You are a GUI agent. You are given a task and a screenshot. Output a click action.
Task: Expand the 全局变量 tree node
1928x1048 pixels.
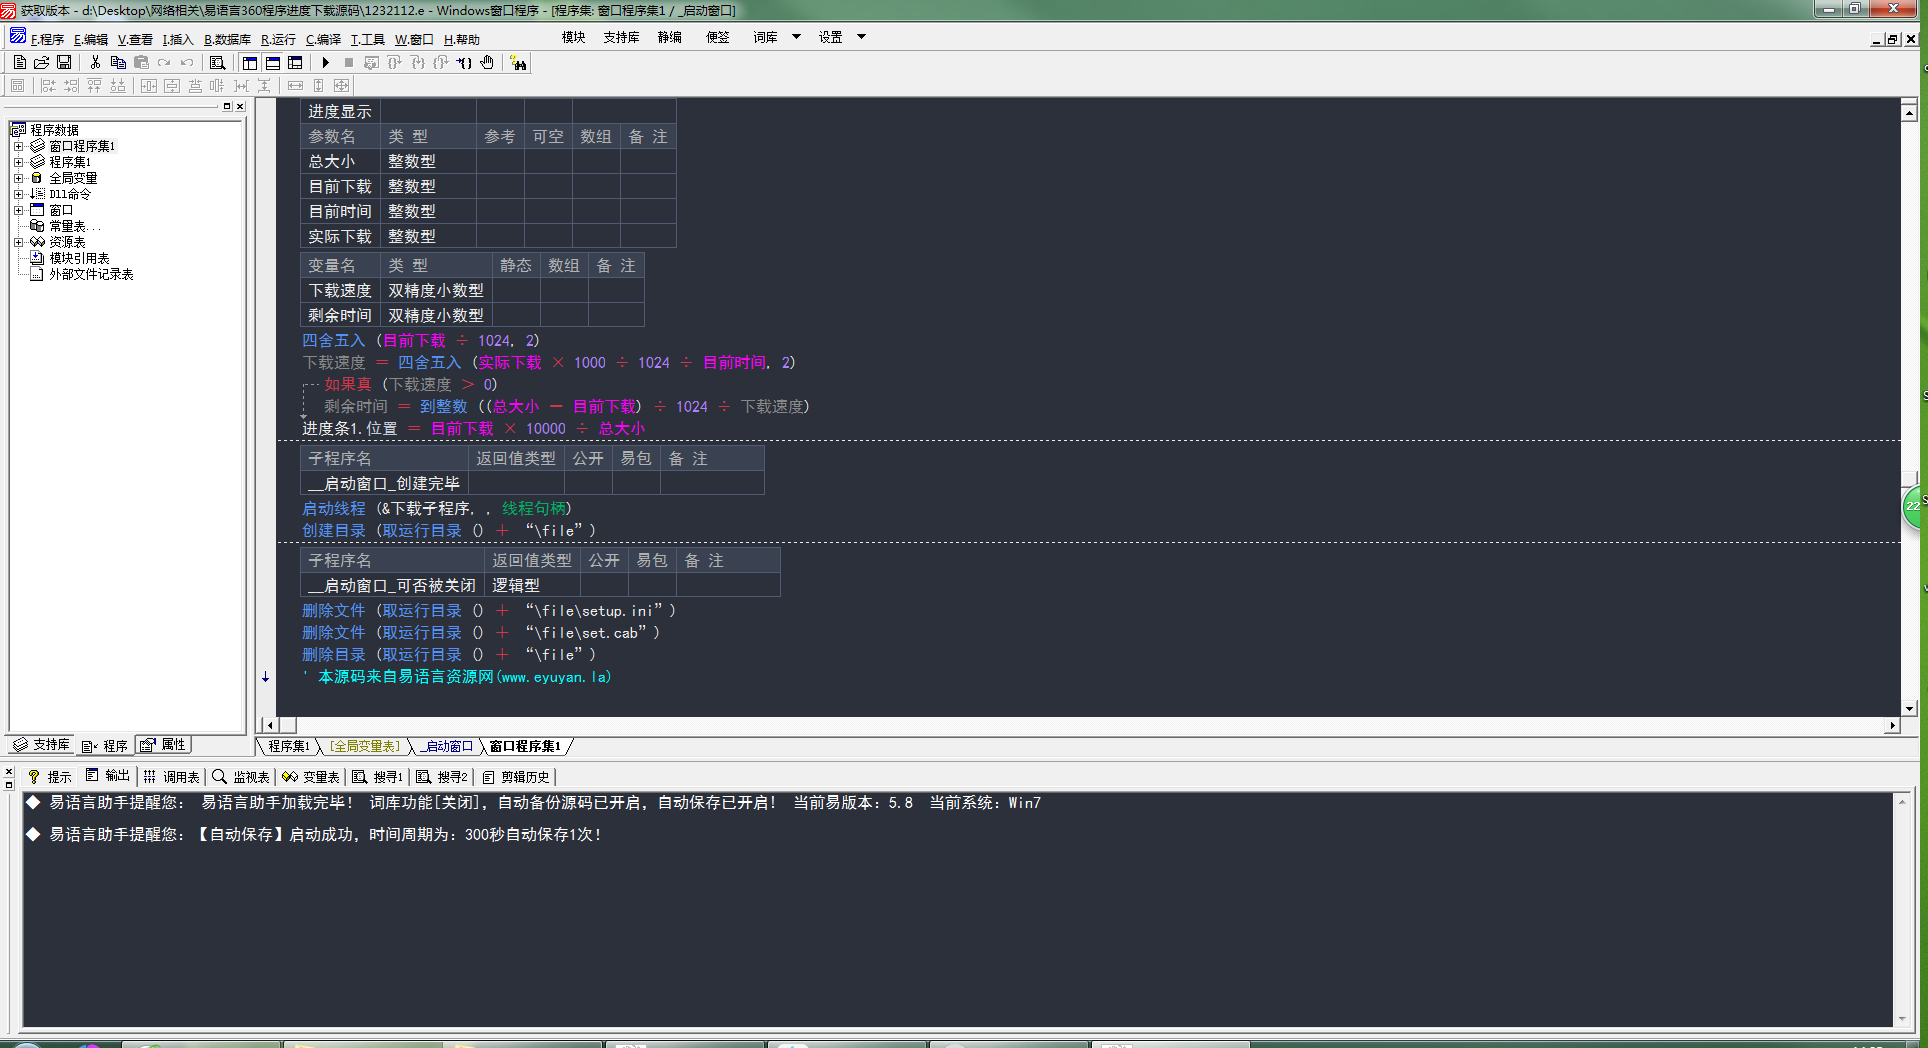(x=18, y=178)
